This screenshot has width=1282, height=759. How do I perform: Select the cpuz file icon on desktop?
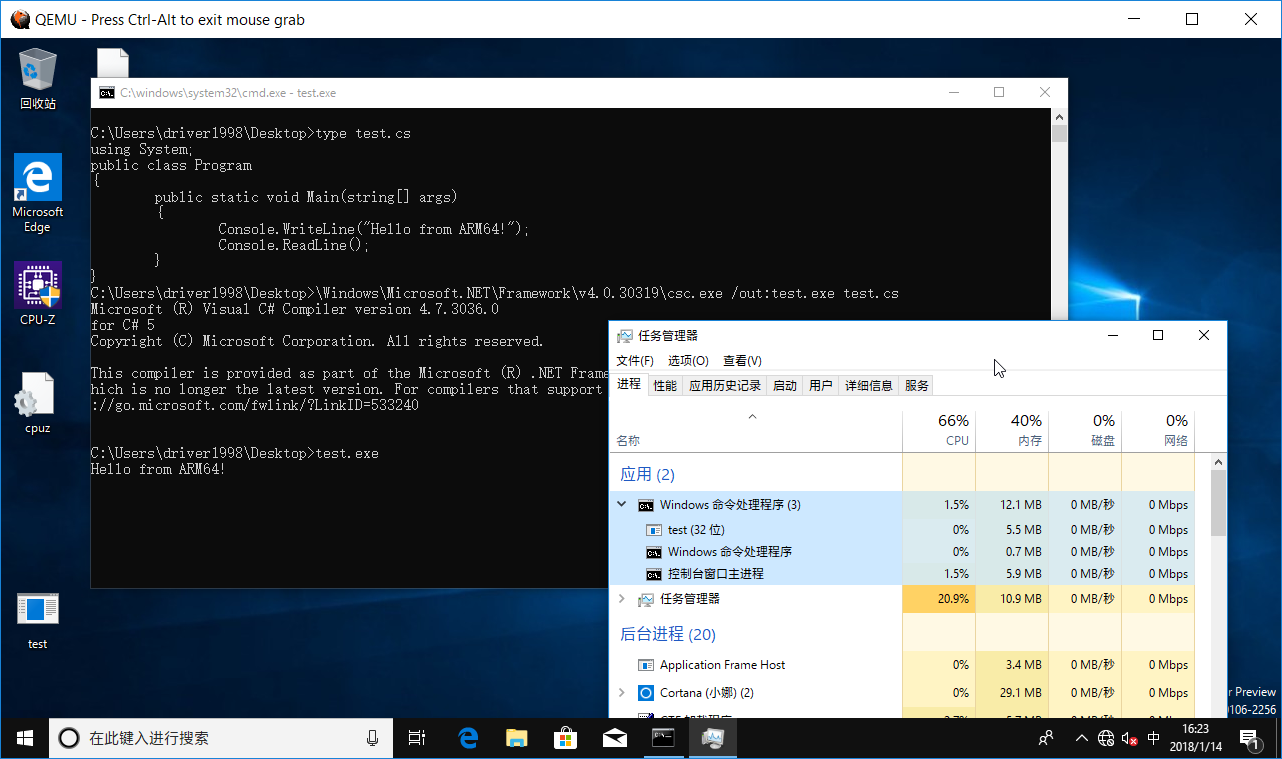(x=37, y=395)
